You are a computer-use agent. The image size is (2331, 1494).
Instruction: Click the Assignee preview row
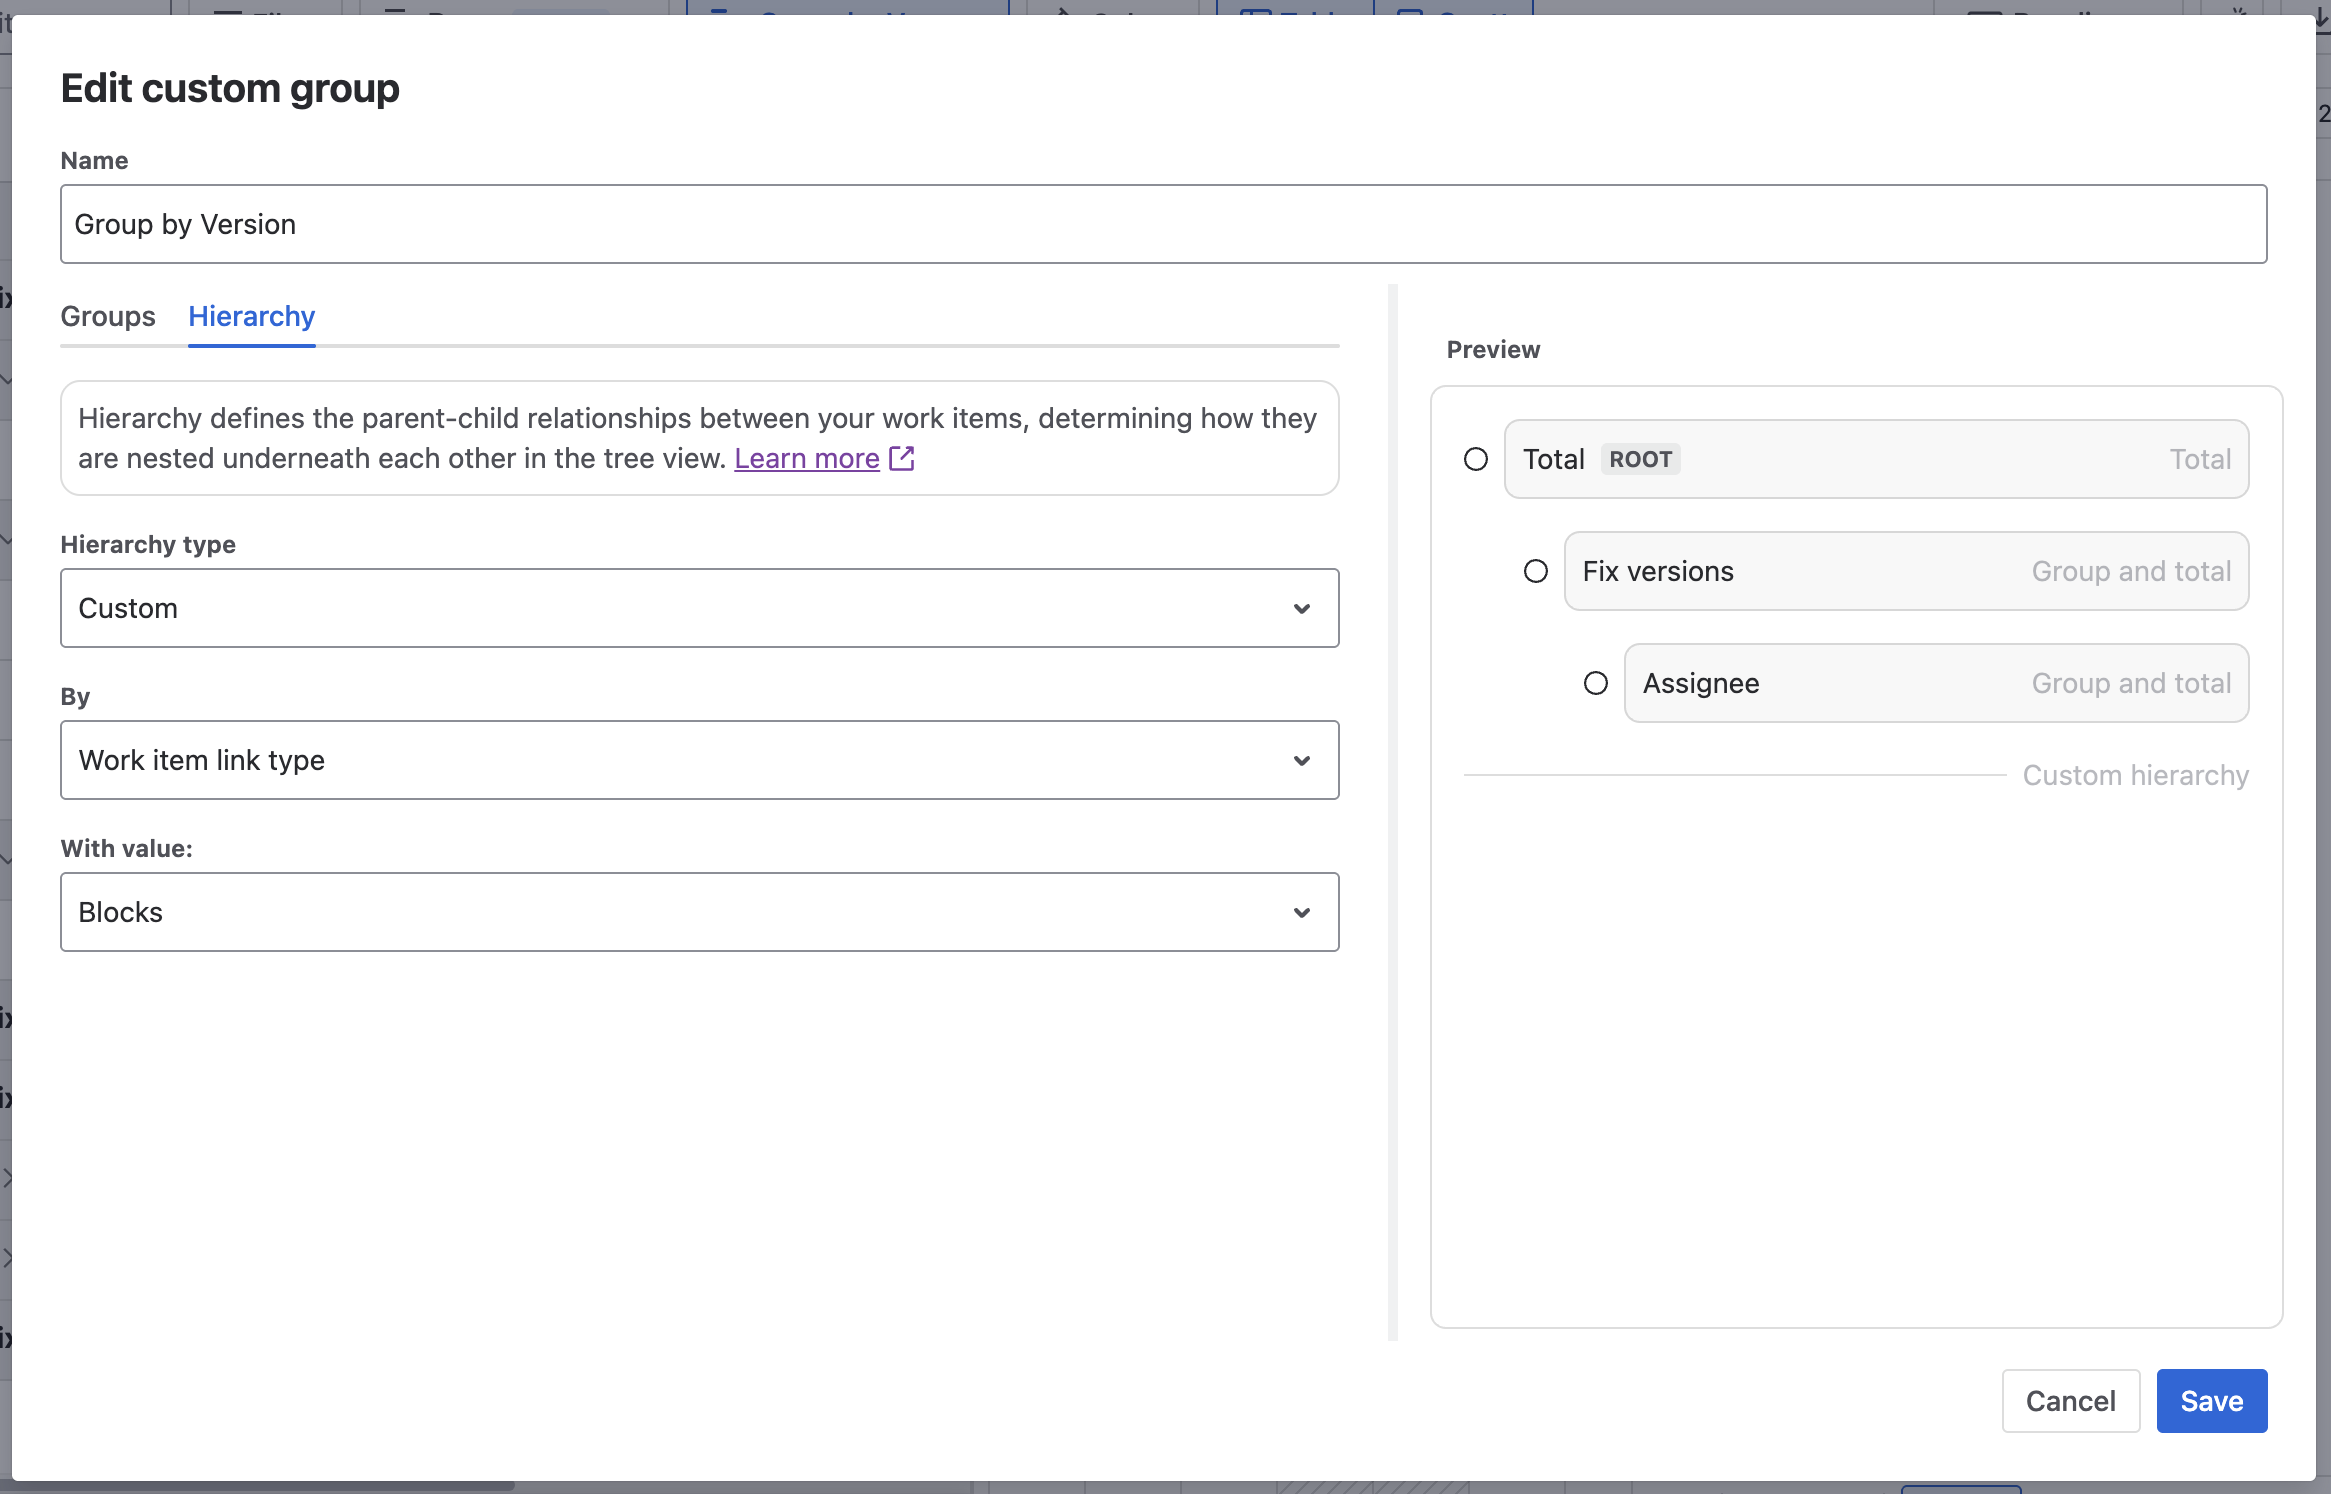point(1936,683)
